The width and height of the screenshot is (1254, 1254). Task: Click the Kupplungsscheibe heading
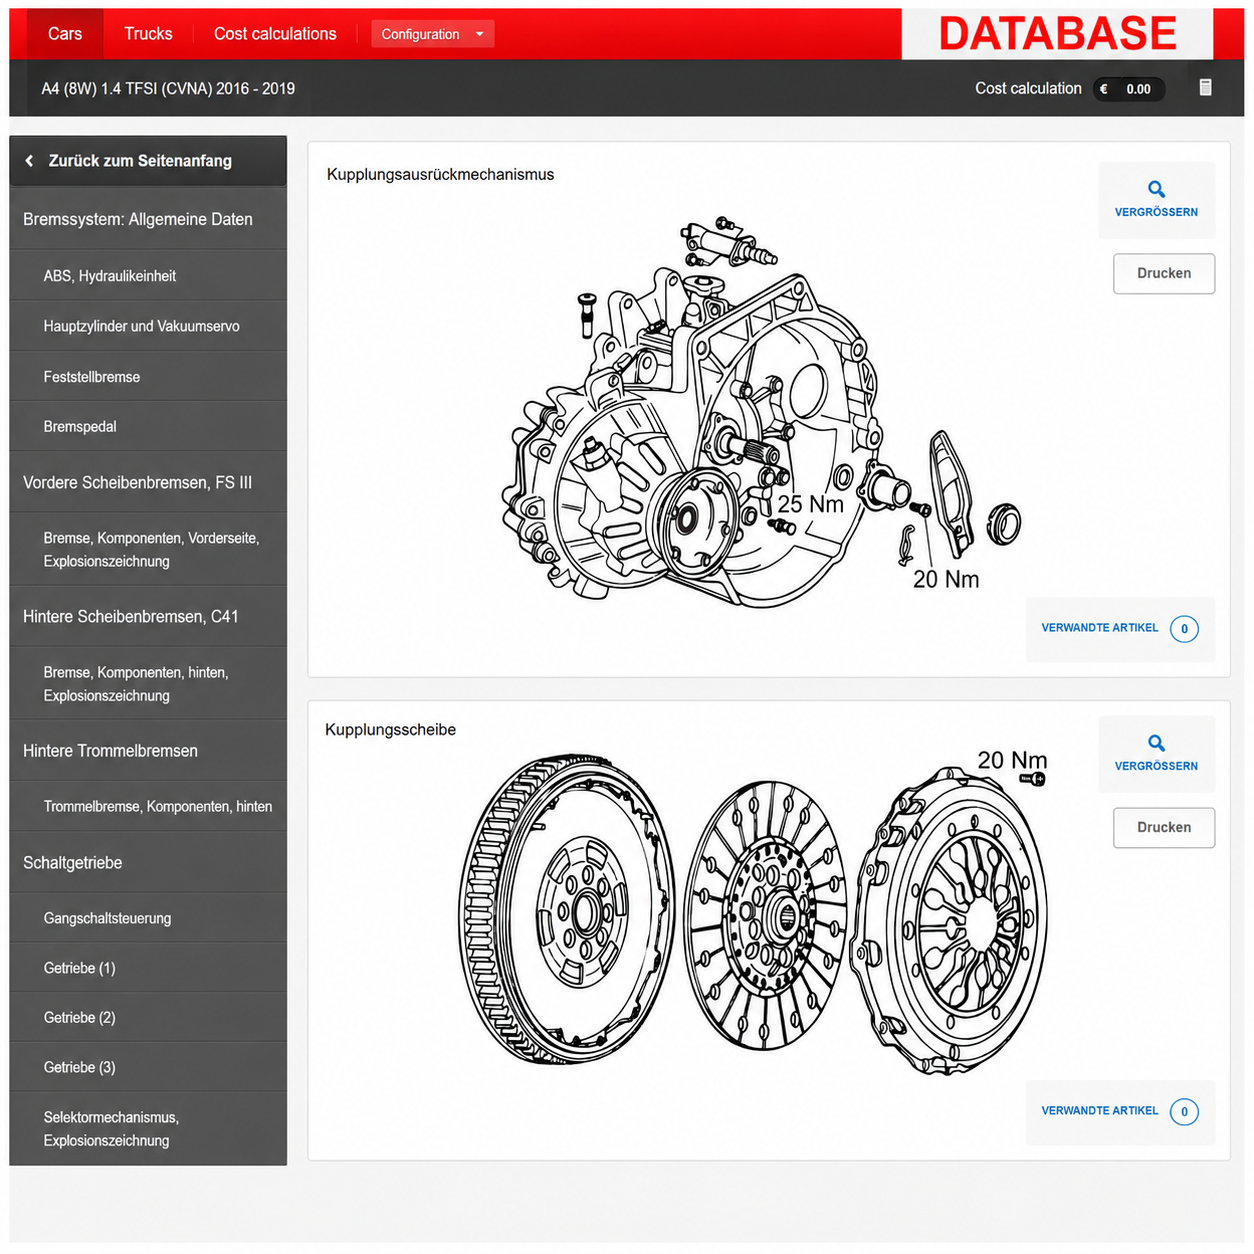(390, 730)
